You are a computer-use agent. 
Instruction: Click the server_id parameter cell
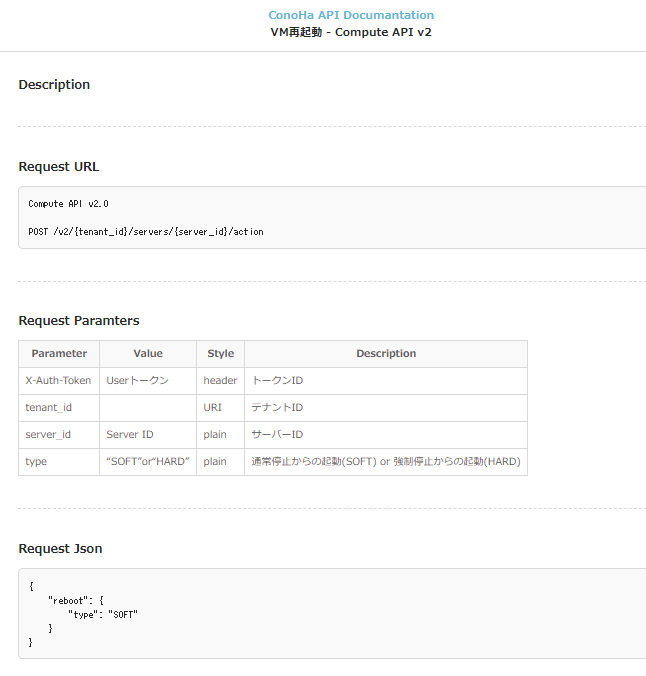pos(48,435)
